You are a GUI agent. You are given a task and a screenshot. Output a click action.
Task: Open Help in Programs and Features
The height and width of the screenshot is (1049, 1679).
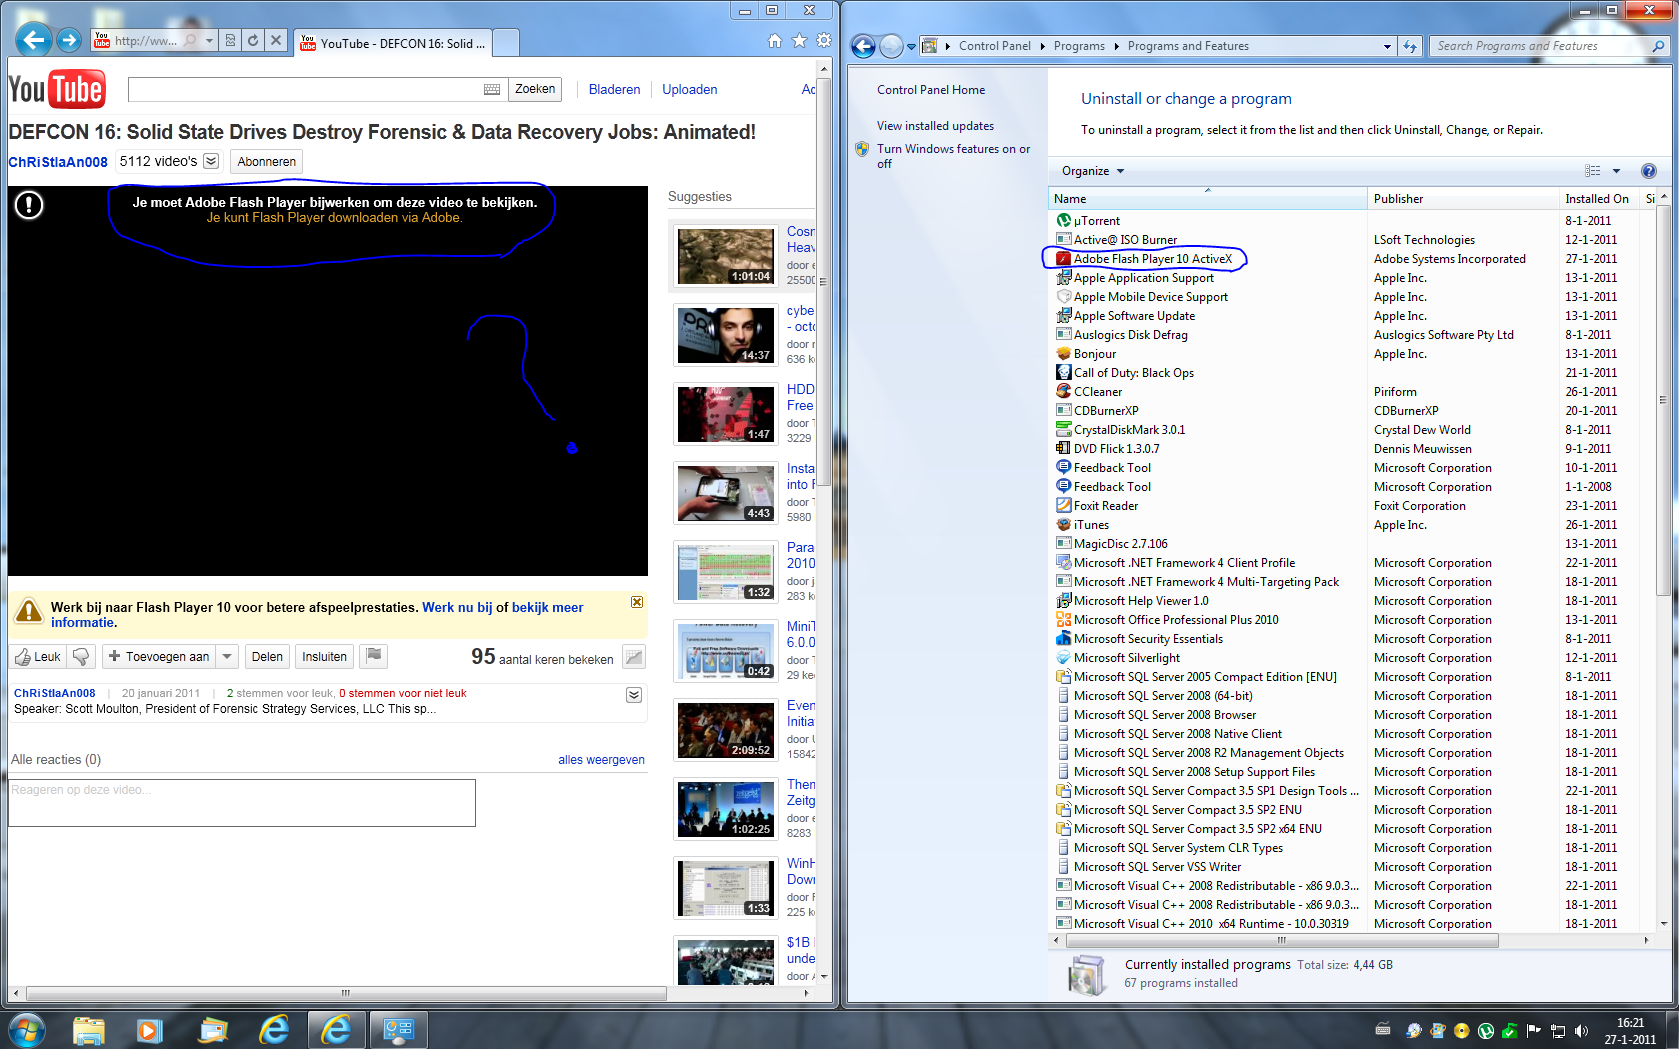(x=1649, y=171)
